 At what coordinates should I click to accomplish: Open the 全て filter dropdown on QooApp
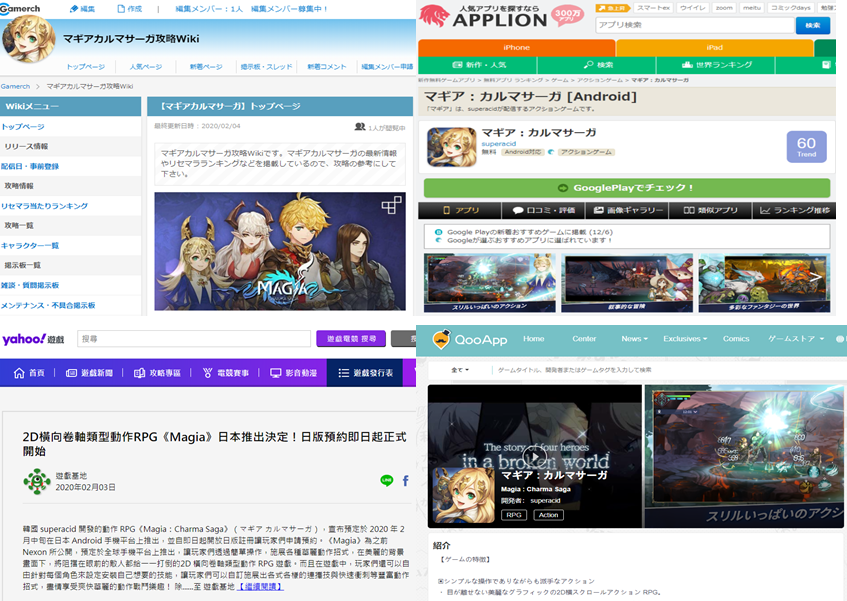[x=460, y=370]
